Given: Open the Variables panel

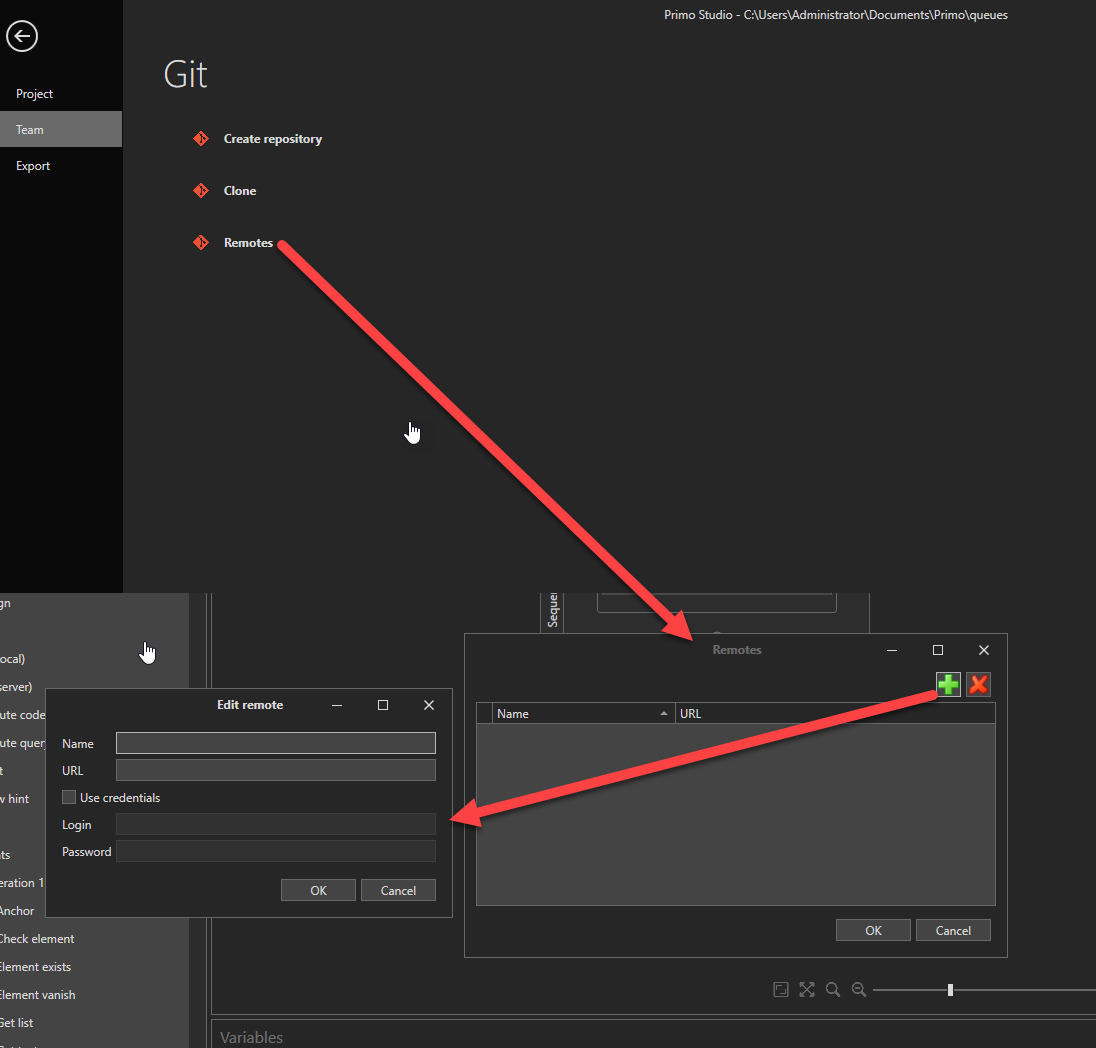Looking at the screenshot, I should tap(252, 1037).
